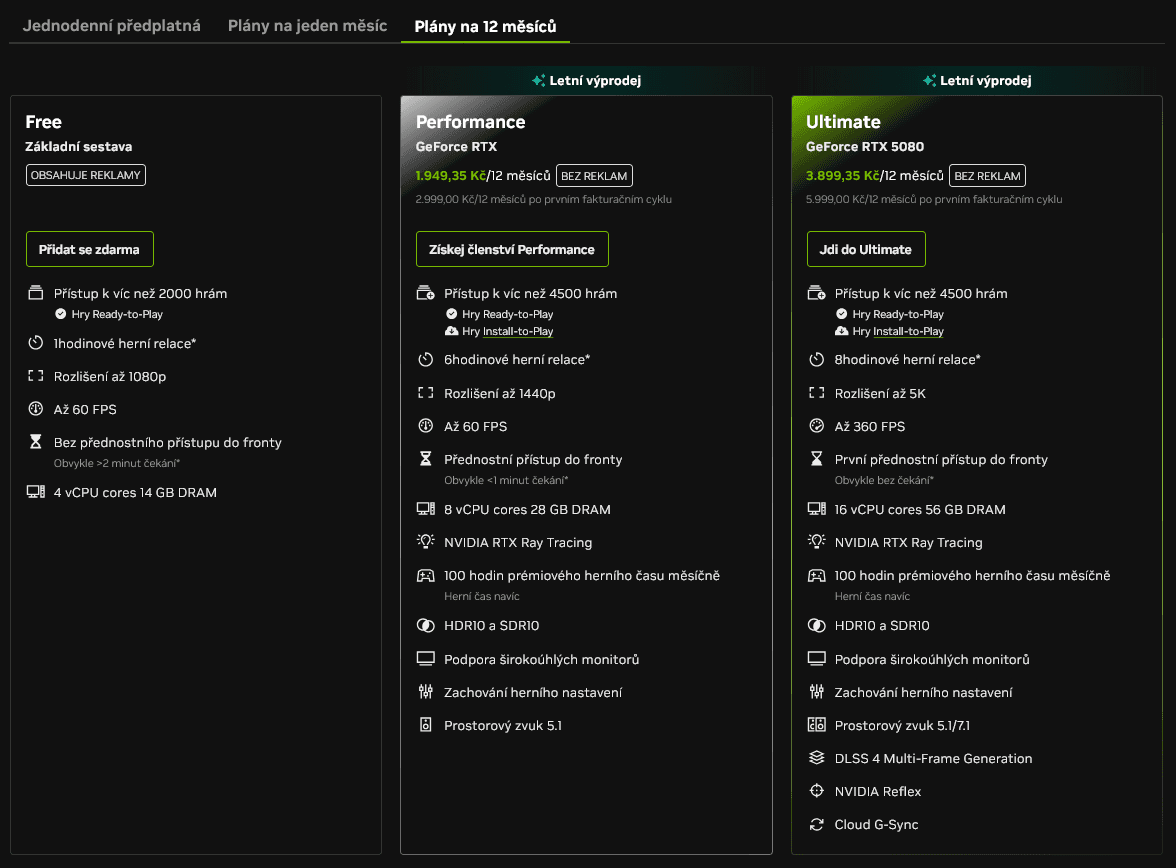Click computer icon by 16 vCPU cores
Viewport: 1176px width, 868px height.
816,509
